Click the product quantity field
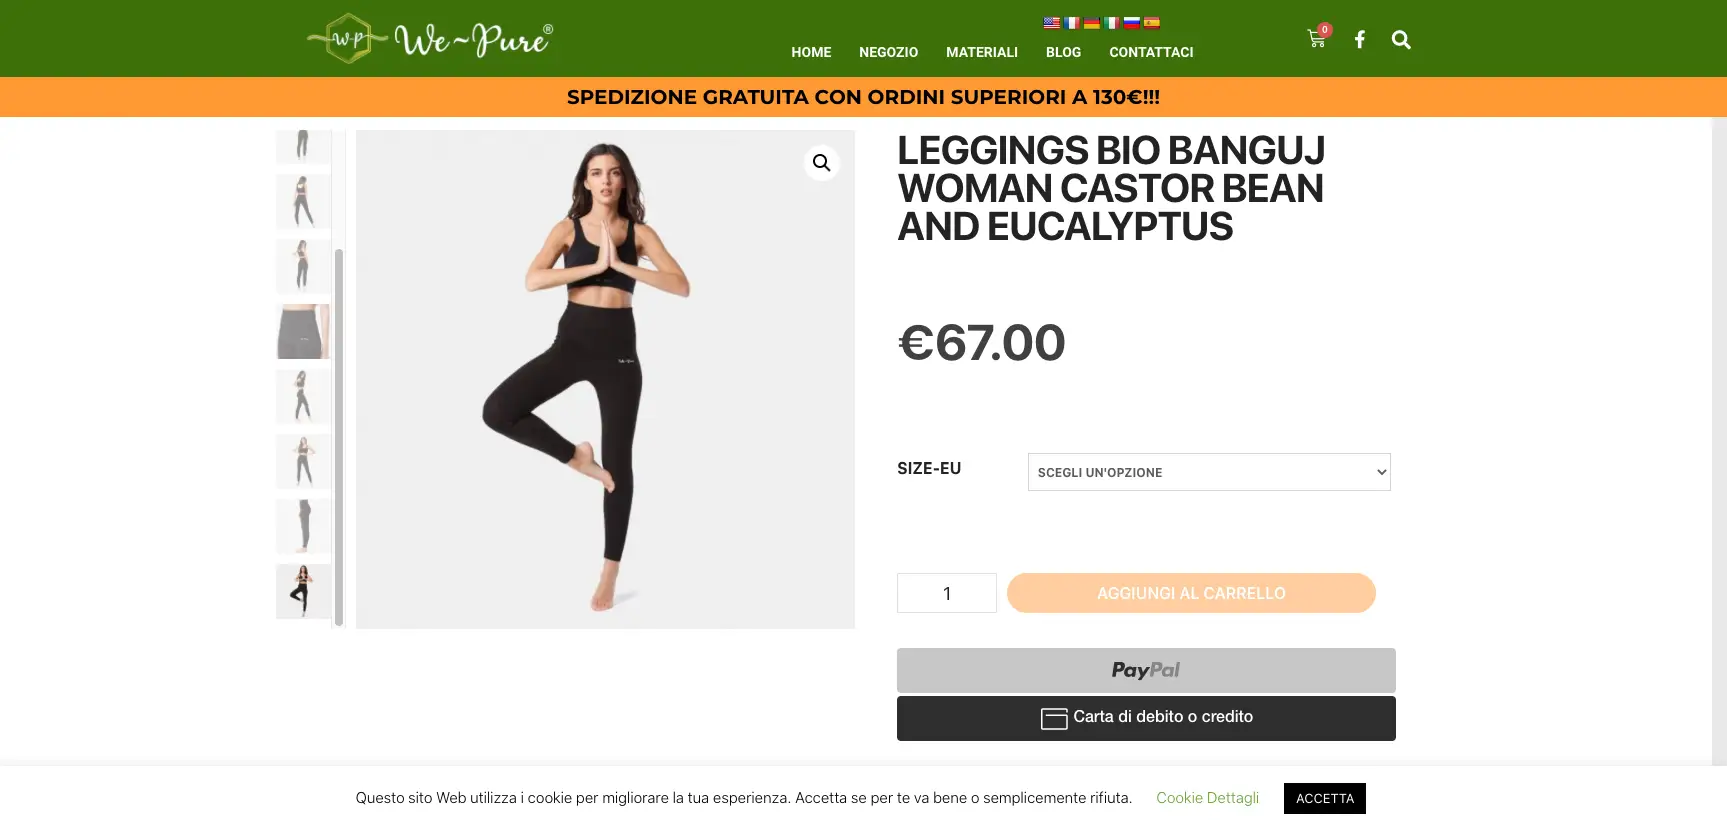 pyautogui.click(x=947, y=593)
